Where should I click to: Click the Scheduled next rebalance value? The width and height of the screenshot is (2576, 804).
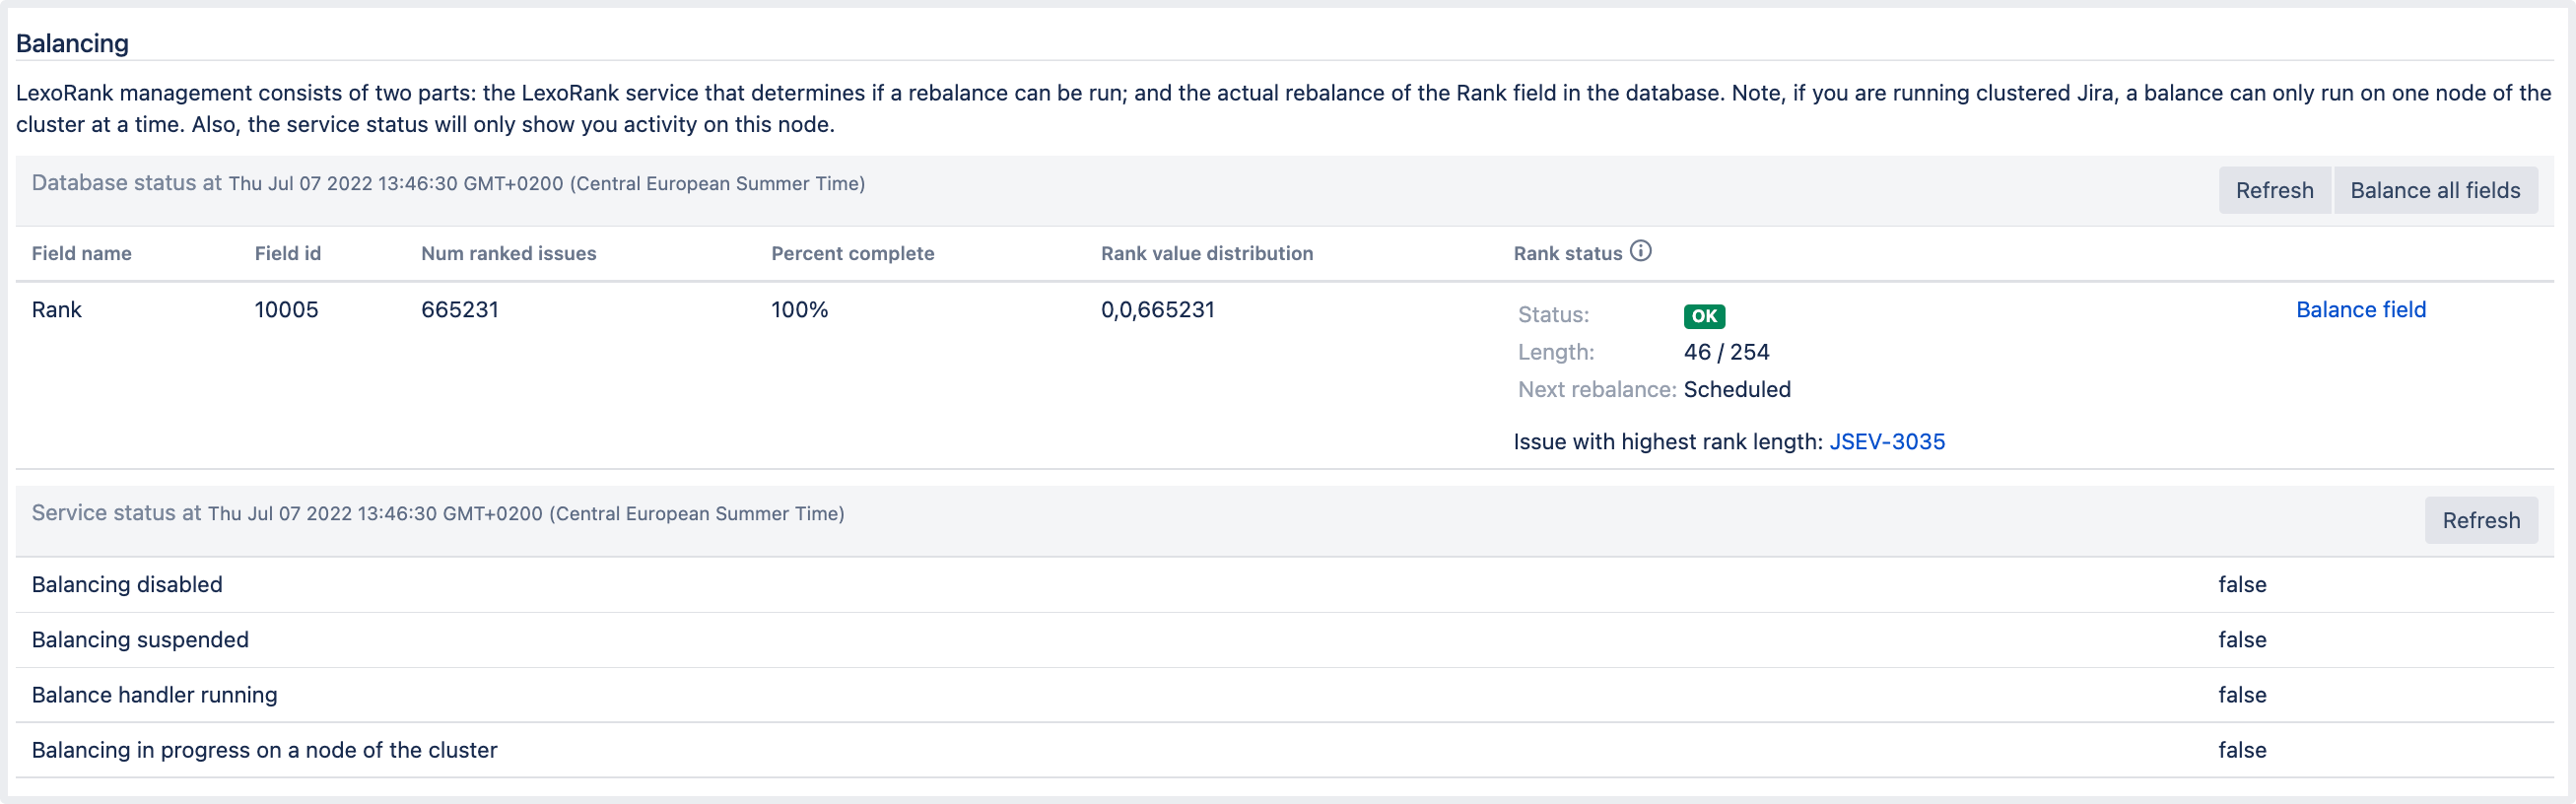(1736, 389)
